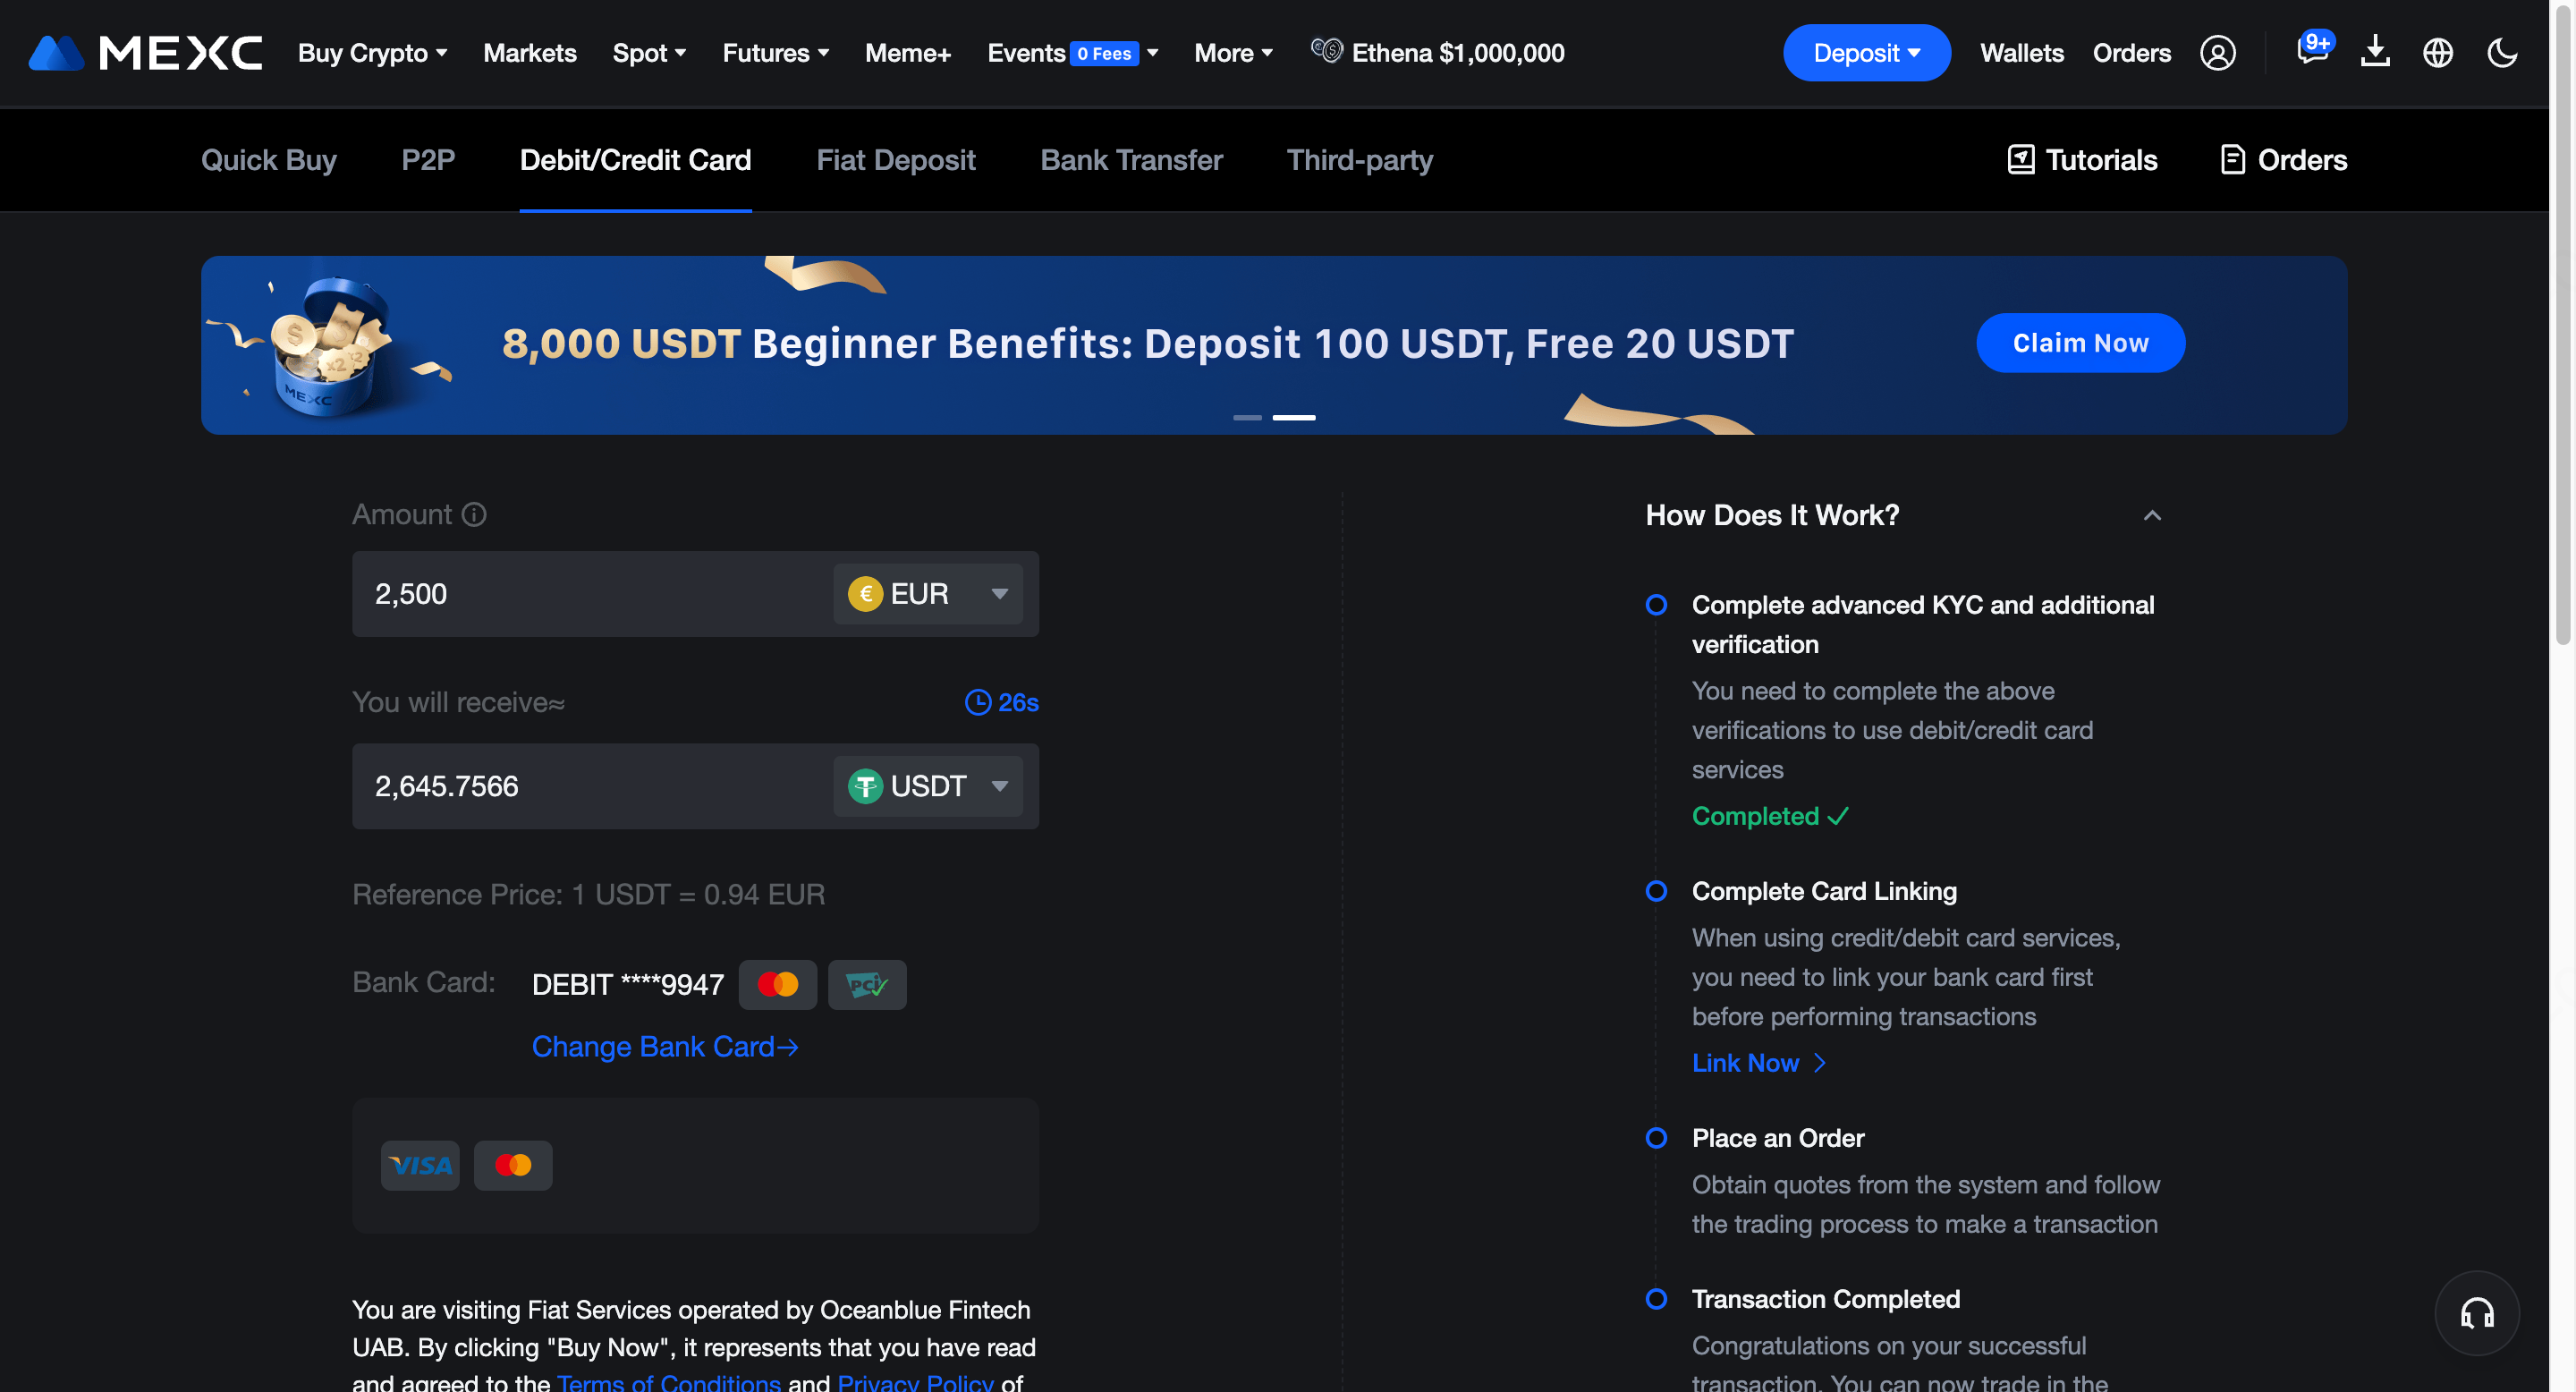Open Meme+ in the top navigation
The width and height of the screenshot is (2576, 1392).
907,53
